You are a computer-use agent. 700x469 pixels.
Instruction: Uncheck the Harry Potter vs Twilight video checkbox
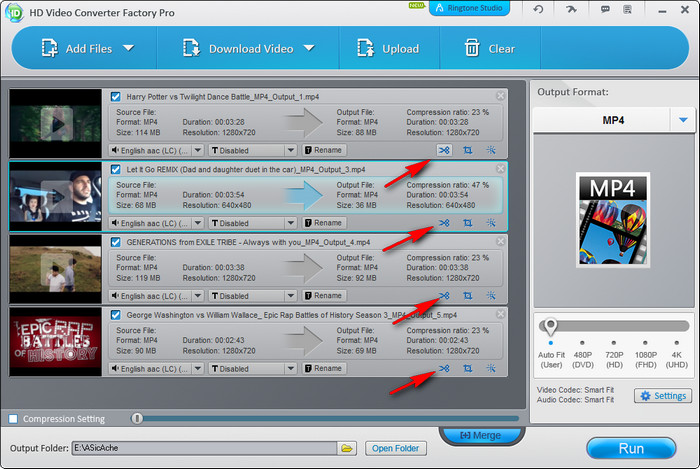click(116, 96)
